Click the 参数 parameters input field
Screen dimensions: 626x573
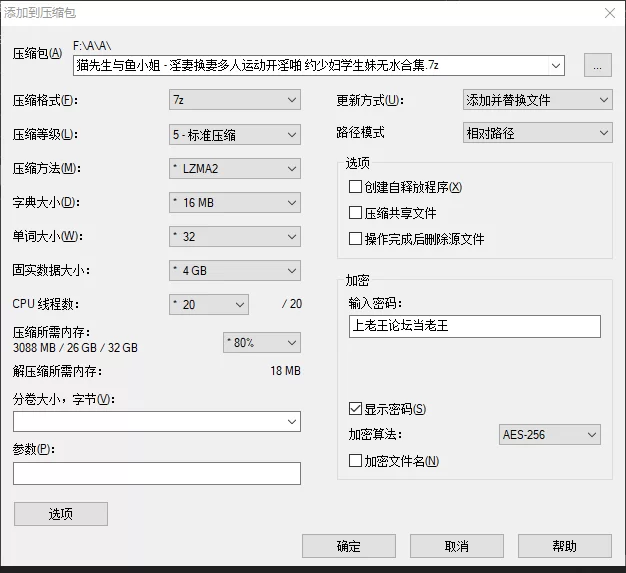(x=157, y=474)
